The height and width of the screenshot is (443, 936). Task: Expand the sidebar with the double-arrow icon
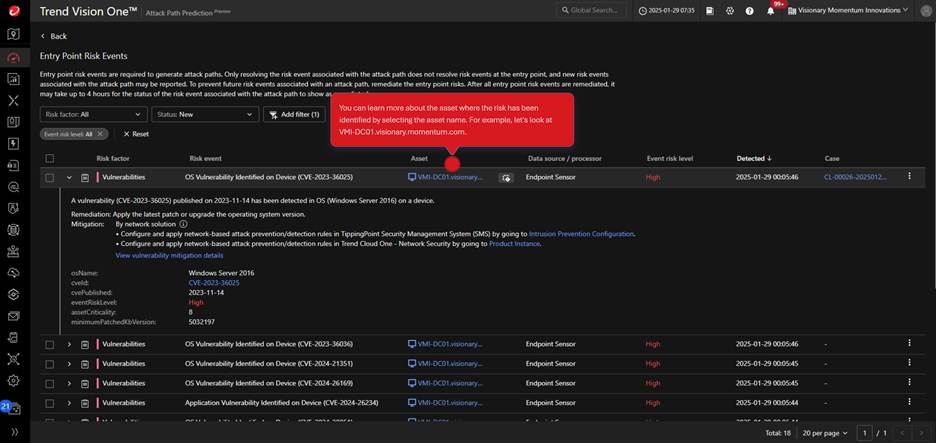coord(14,431)
